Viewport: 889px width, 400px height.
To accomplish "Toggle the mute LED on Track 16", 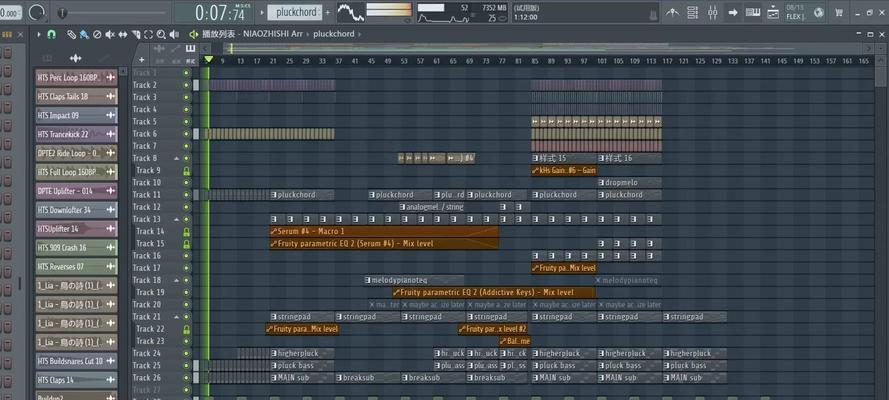I will (187, 256).
